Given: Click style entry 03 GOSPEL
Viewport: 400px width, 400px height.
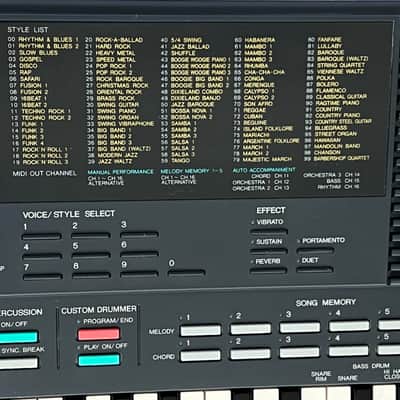Looking at the screenshot, I should [25, 59].
